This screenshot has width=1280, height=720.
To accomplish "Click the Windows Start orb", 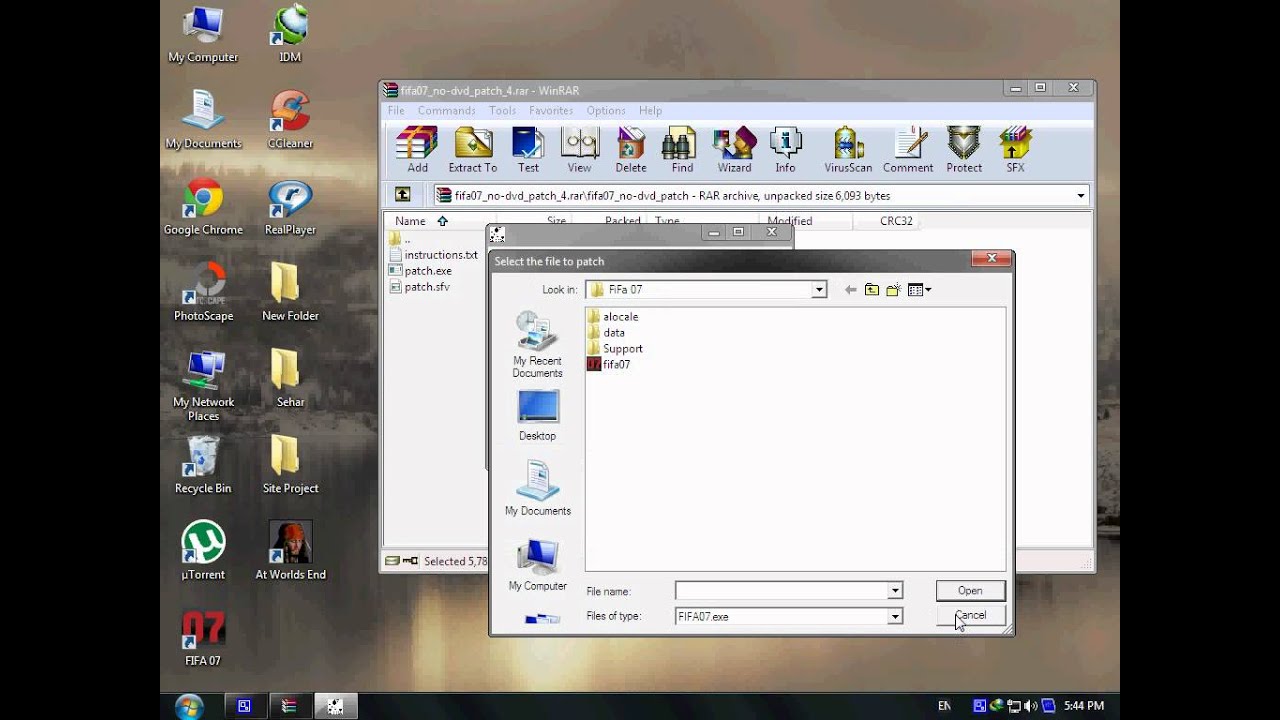I will point(189,706).
